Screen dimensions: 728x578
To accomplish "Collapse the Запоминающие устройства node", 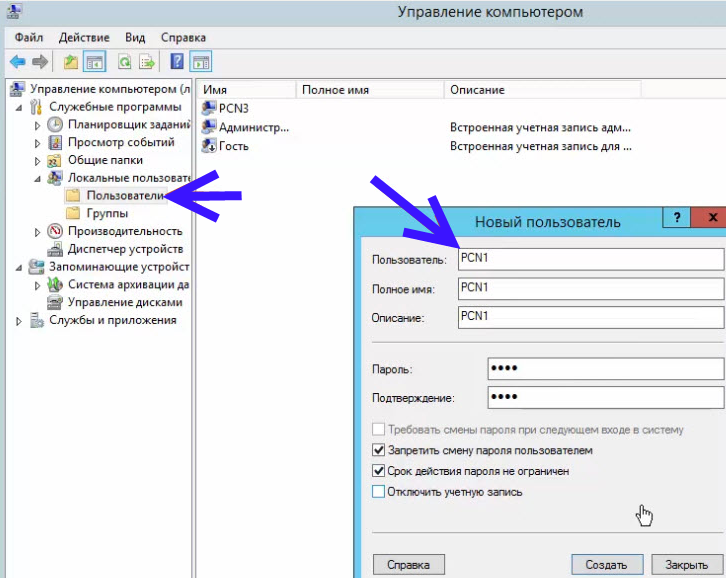I will tap(19, 267).
